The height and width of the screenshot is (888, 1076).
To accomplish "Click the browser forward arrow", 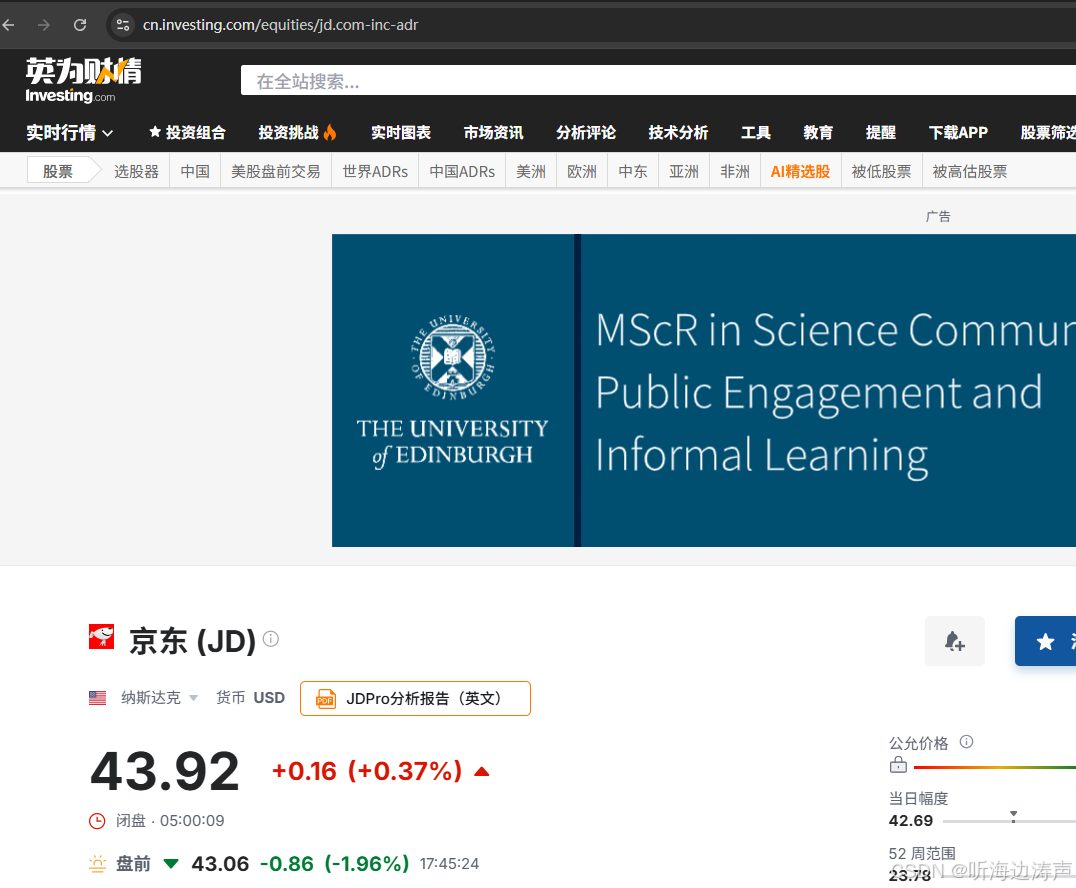I will coord(44,25).
